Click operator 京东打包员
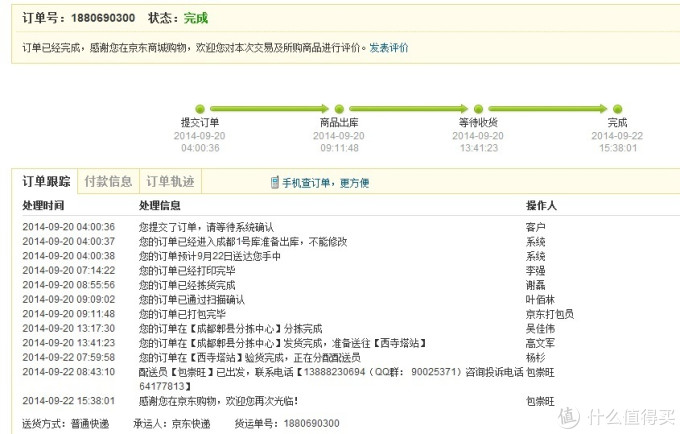 coord(550,314)
